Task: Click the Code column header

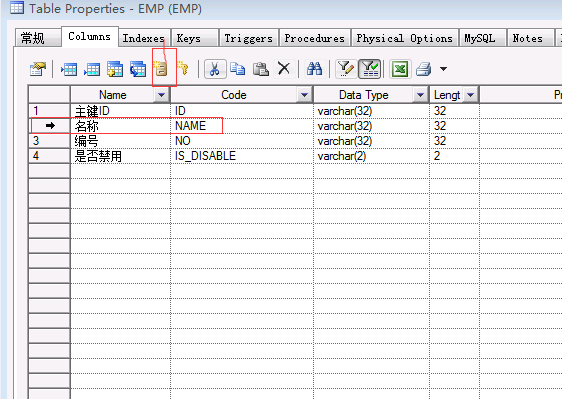Action: click(x=234, y=95)
